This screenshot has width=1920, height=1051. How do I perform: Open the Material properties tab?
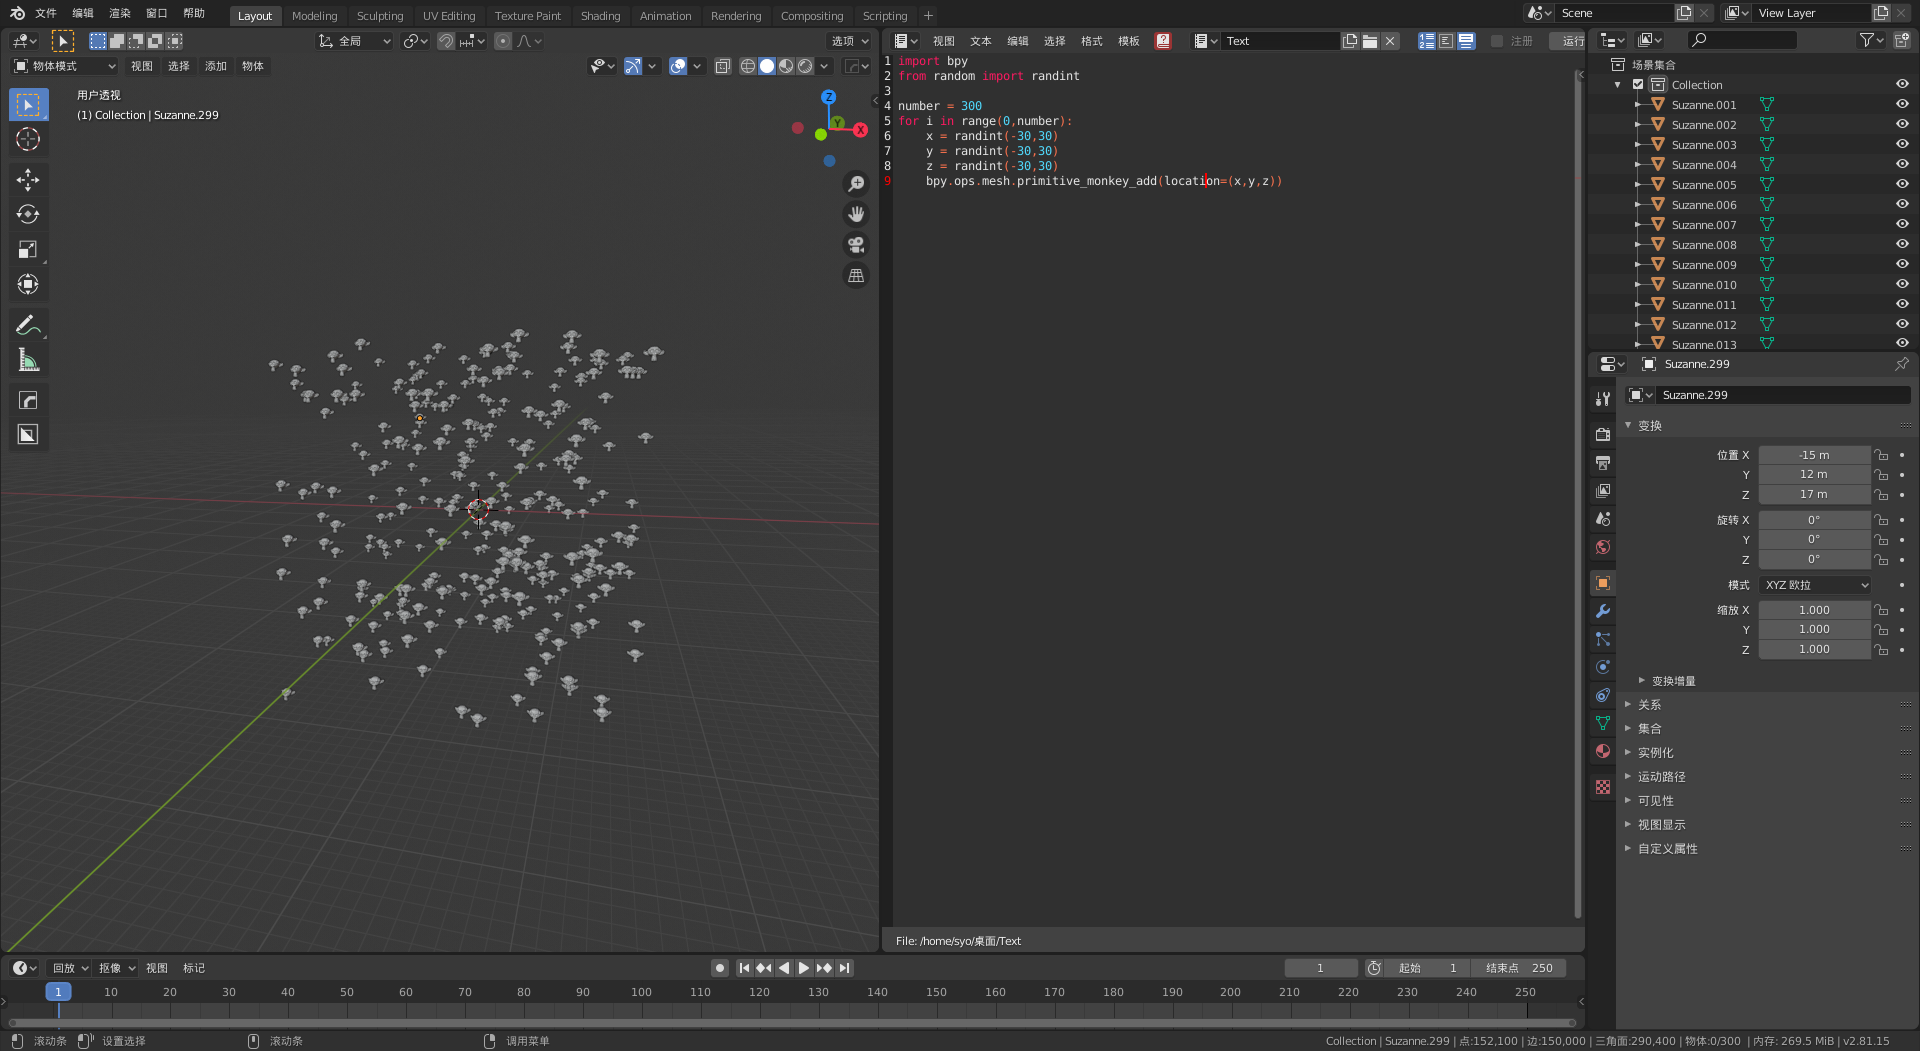[x=1603, y=751]
